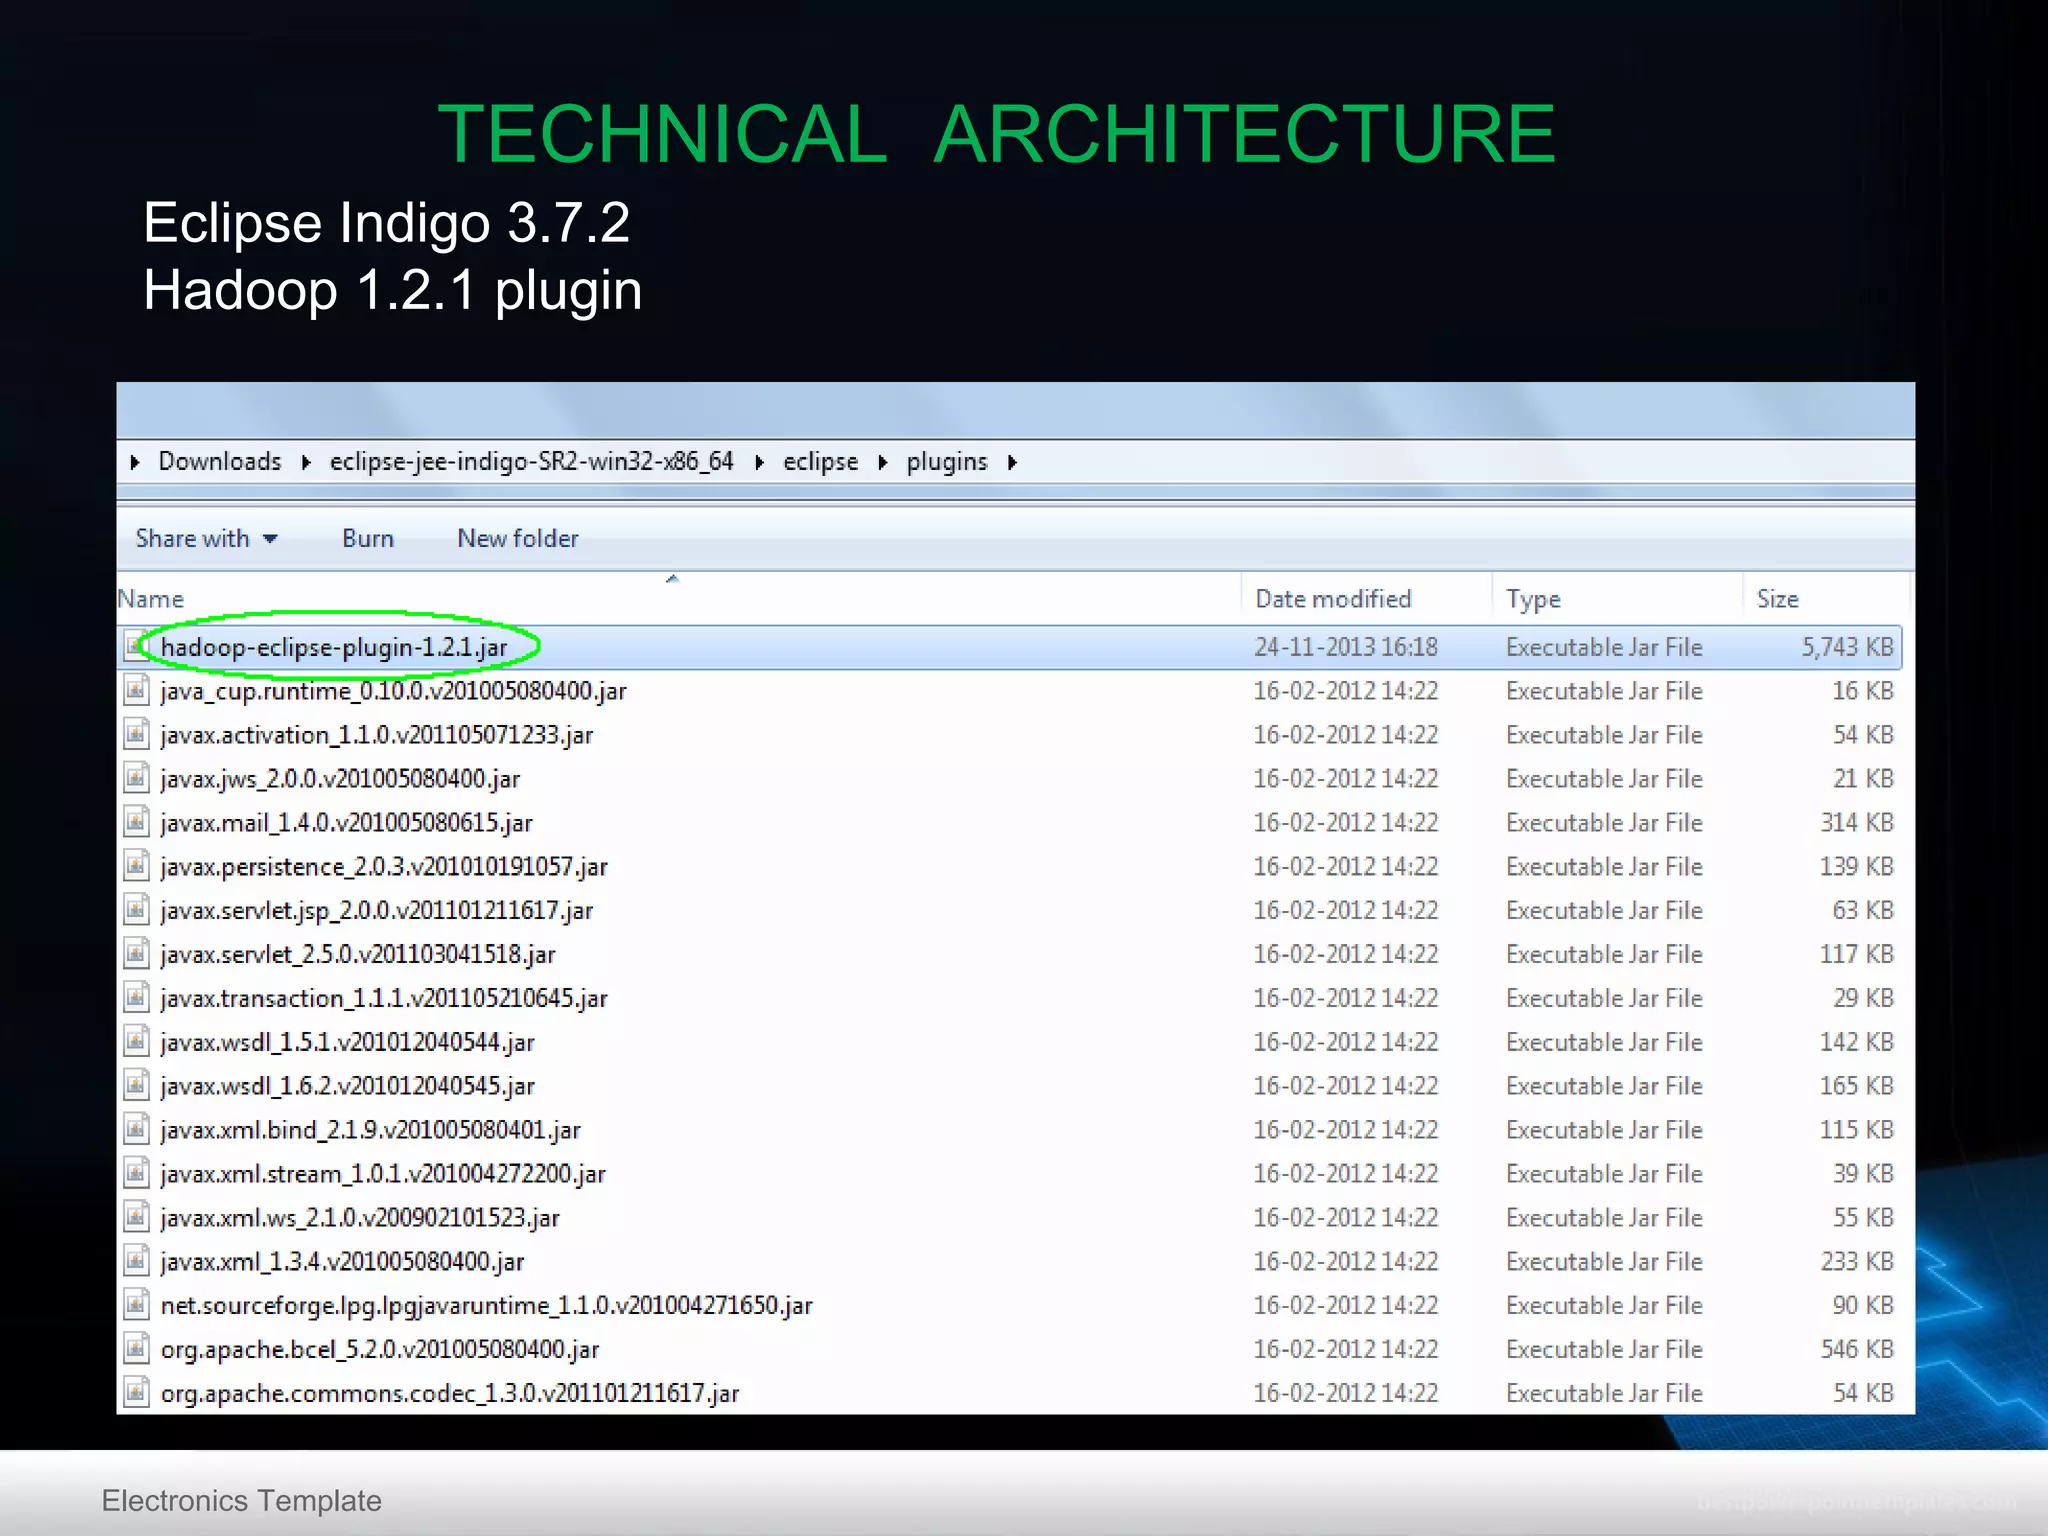The width and height of the screenshot is (2048, 1536).
Task: Click the file icon of javax.xml.stream jar
Action: point(137,1174)
